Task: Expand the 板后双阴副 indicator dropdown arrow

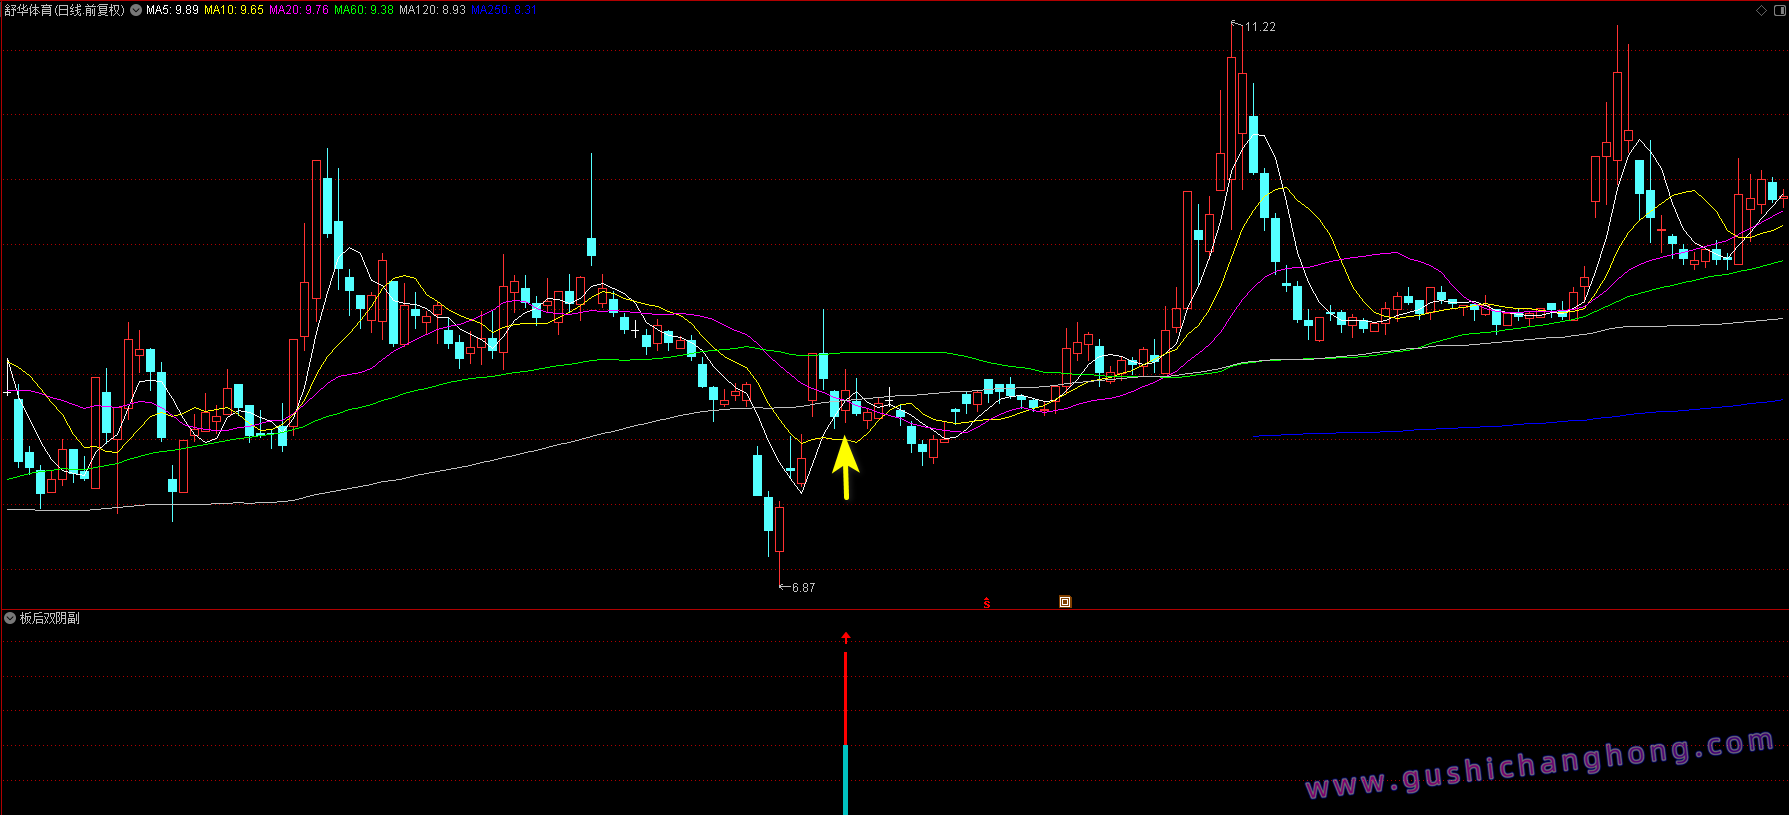Action: click(x=10, y=618)
